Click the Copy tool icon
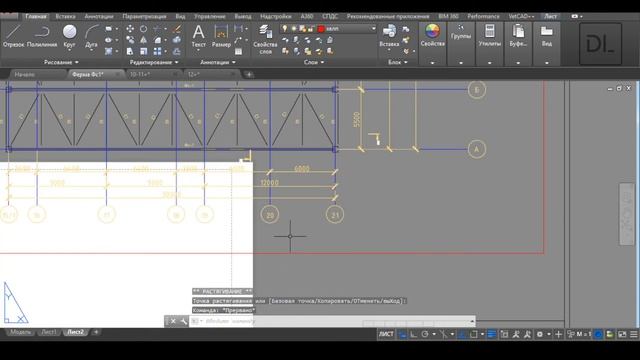Image resolution: width=640 pixels, height=360 pixels. pos(130,40)
